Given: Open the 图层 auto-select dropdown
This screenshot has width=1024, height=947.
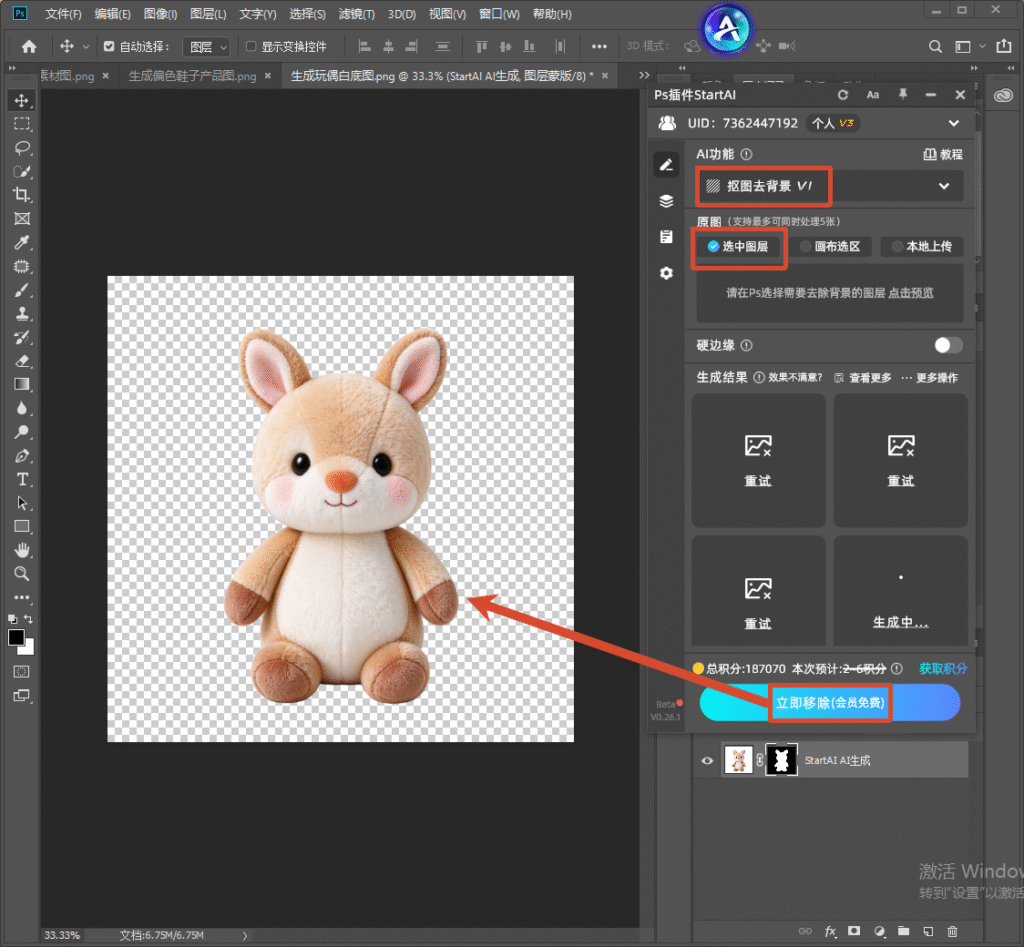Looking at the screenshot, I should tap(206, 46).
